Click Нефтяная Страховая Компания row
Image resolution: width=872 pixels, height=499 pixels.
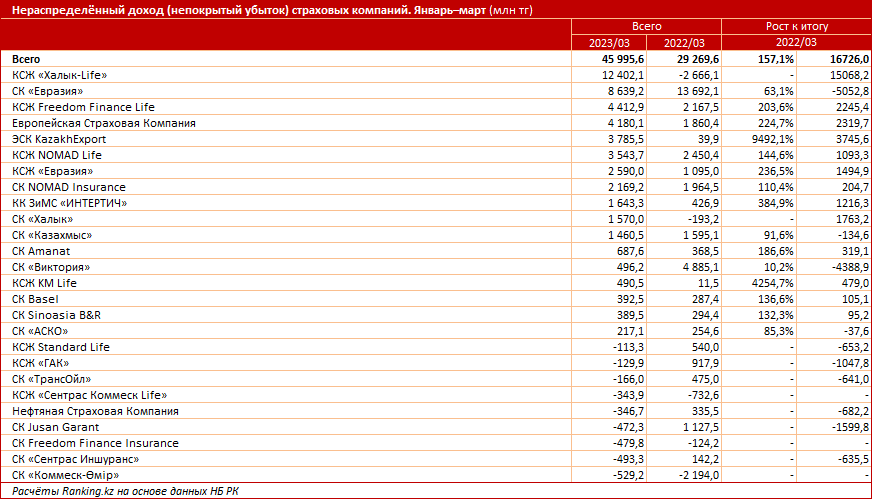coord(436,412)
